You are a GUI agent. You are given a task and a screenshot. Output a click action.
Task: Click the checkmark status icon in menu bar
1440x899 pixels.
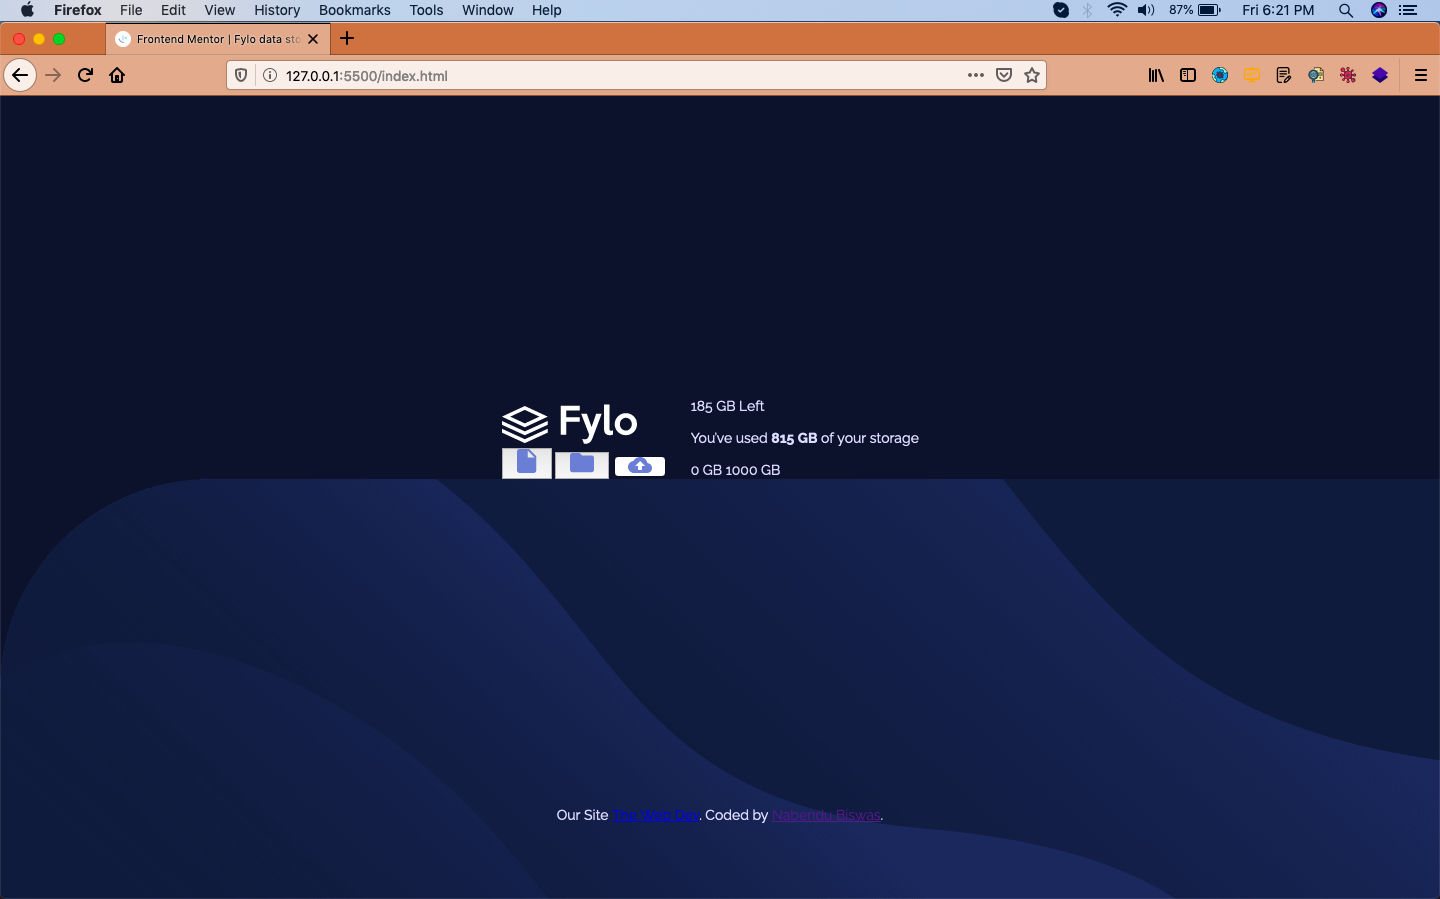[x=1061, y=10]
